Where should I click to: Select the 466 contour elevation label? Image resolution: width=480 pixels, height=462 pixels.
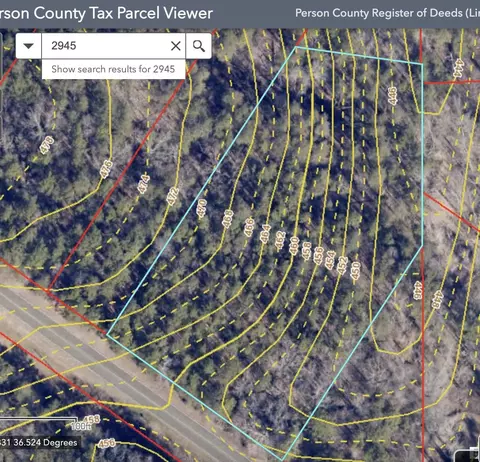(249, 227)
